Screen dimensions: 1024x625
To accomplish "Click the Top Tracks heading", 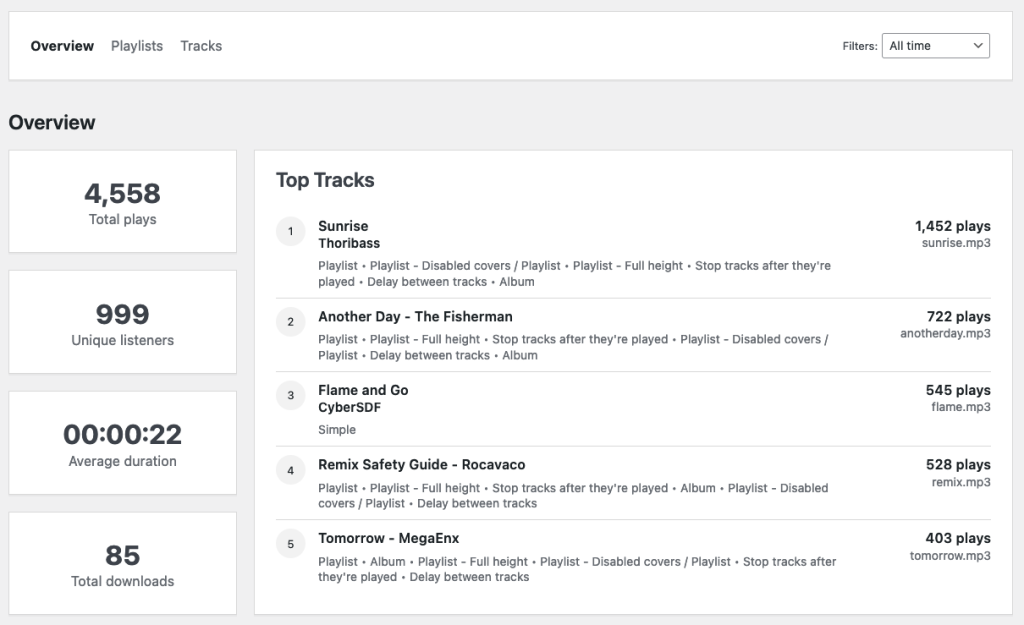I will 325,180.
